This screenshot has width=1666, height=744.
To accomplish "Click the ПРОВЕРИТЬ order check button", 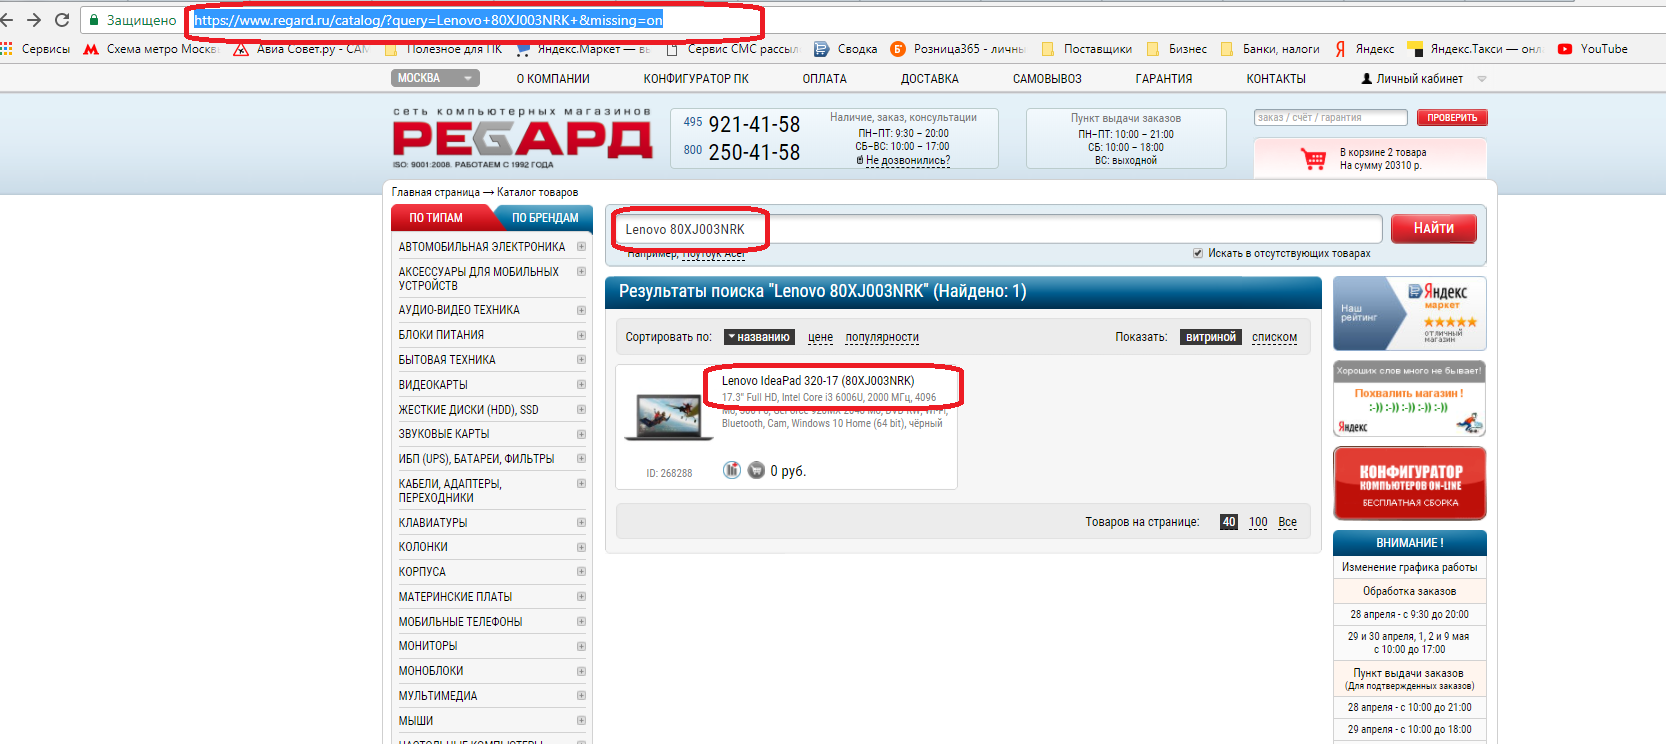I will point(1452,118).
